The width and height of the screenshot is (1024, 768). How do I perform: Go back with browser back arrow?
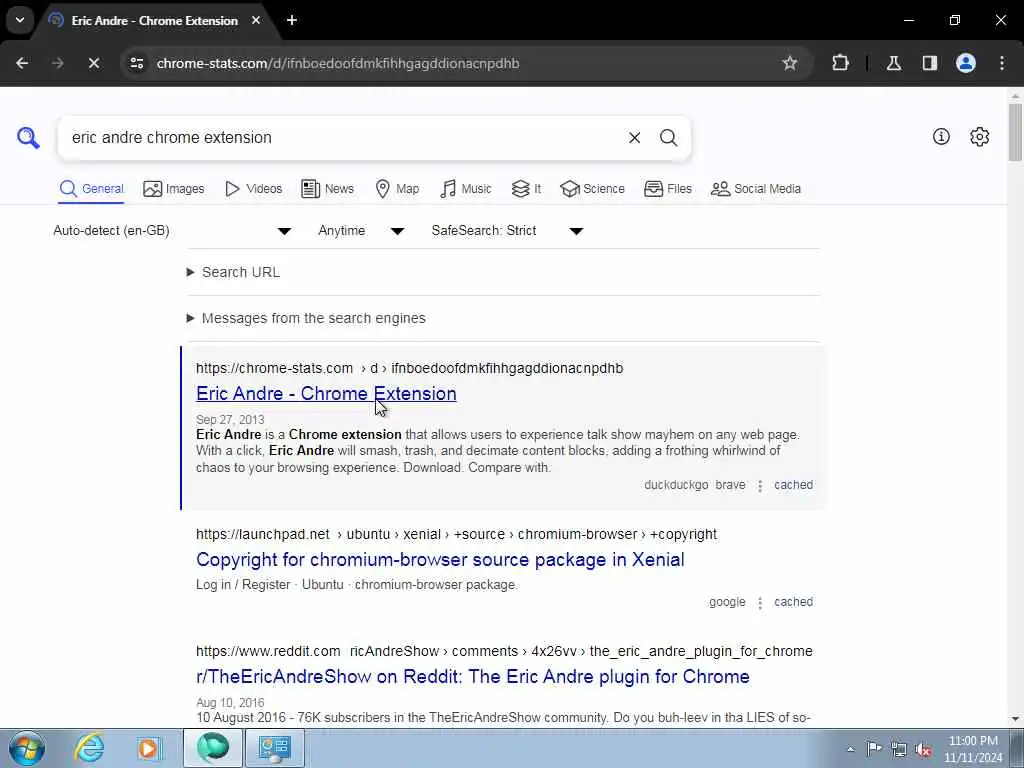(22, 63)
